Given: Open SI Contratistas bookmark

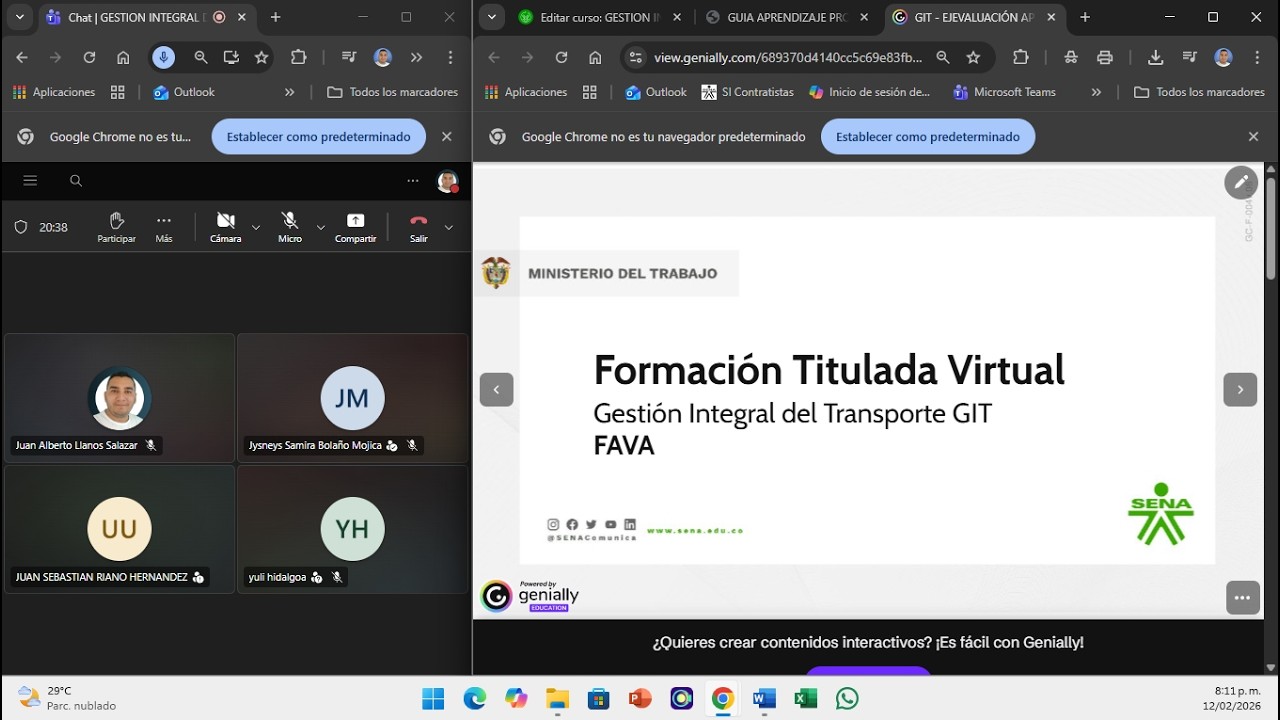Looking at the screenshot, I should point(748,92).
